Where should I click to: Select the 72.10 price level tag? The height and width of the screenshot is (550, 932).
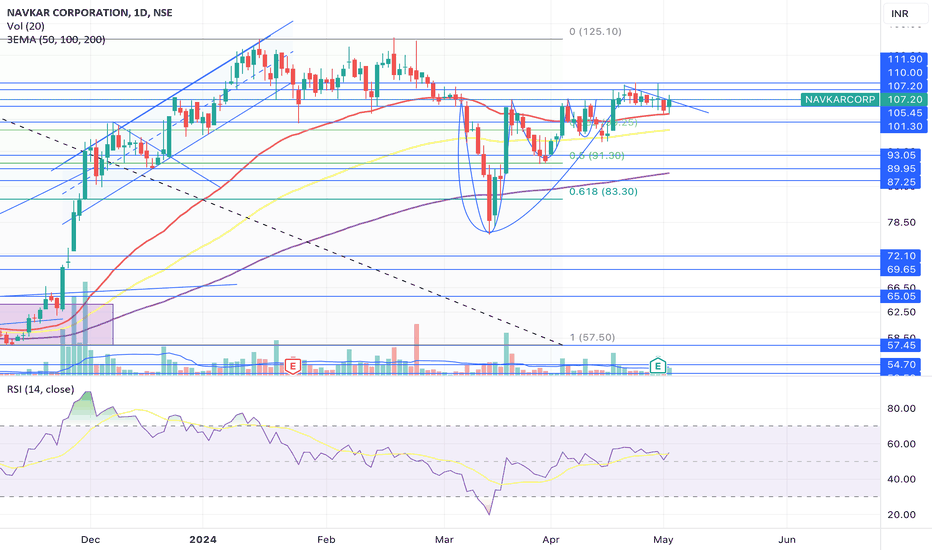[901, 256]
